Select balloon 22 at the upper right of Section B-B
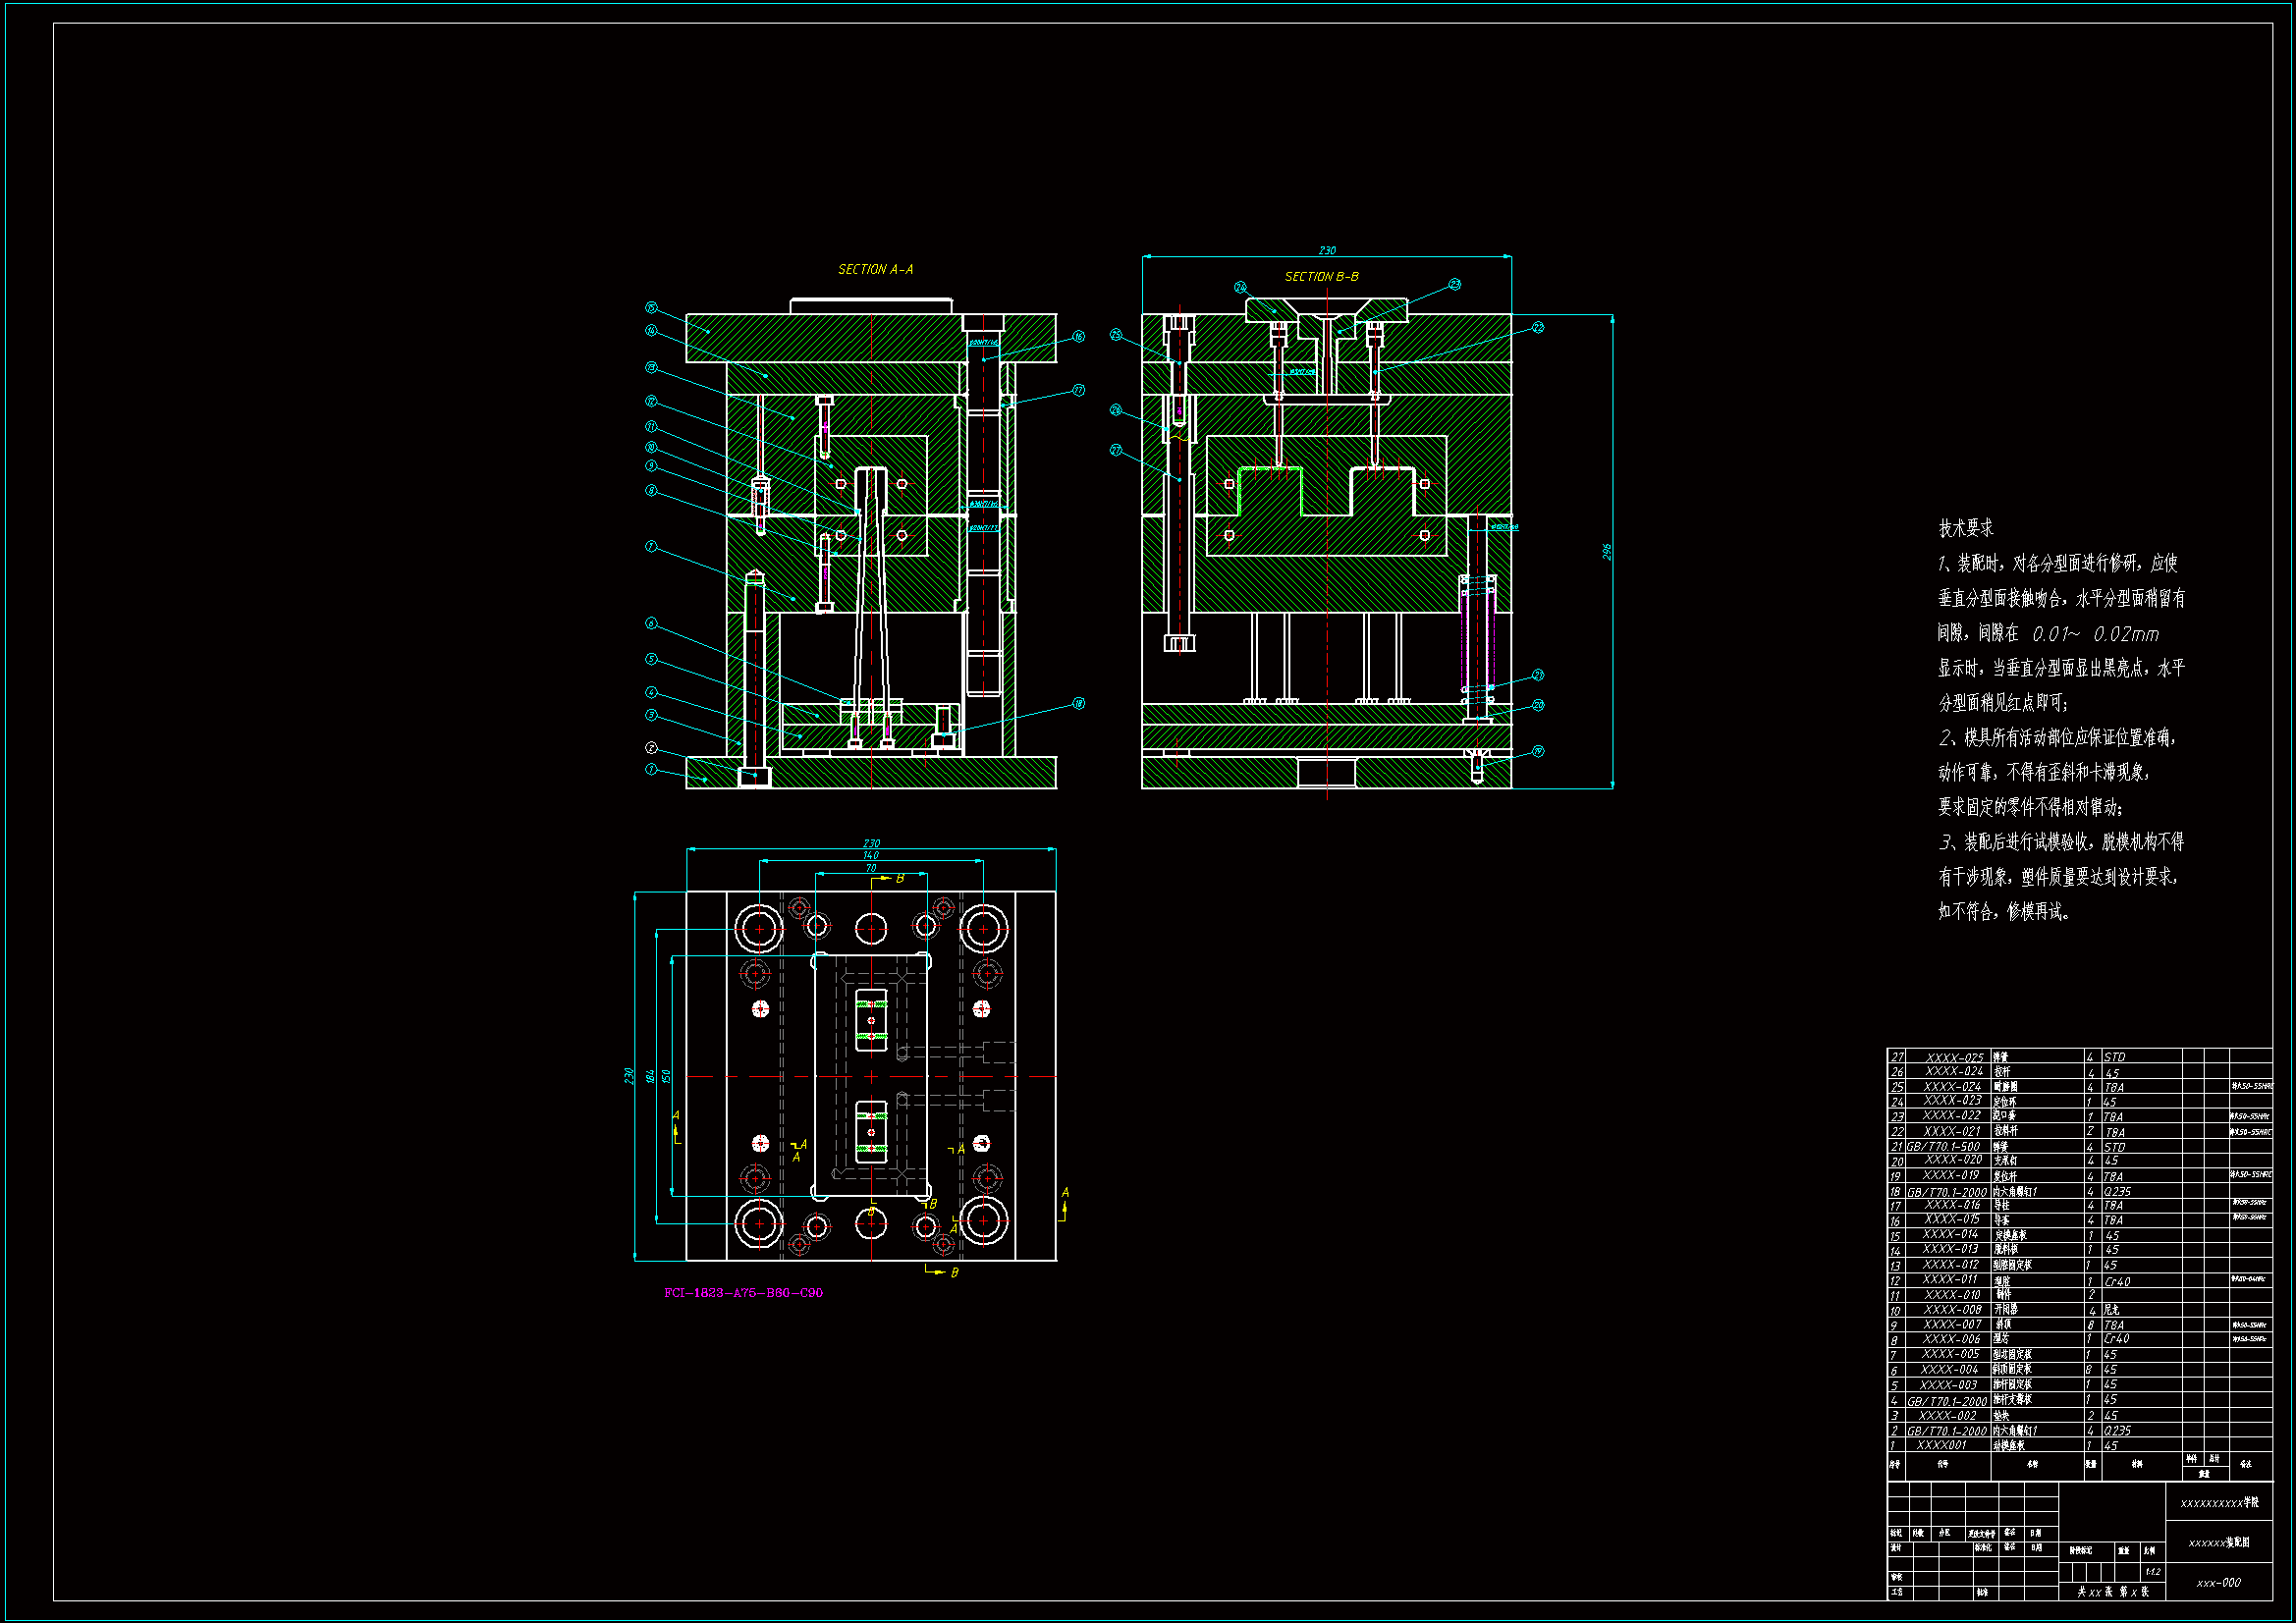The image size is (2296, 1623). coord(1537,328)
